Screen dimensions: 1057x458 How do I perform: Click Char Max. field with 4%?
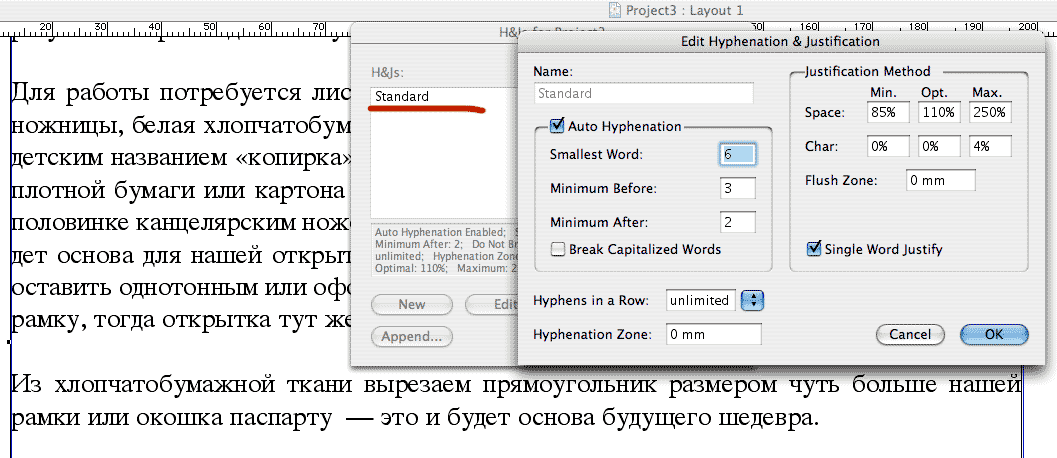tap(990, 146)
